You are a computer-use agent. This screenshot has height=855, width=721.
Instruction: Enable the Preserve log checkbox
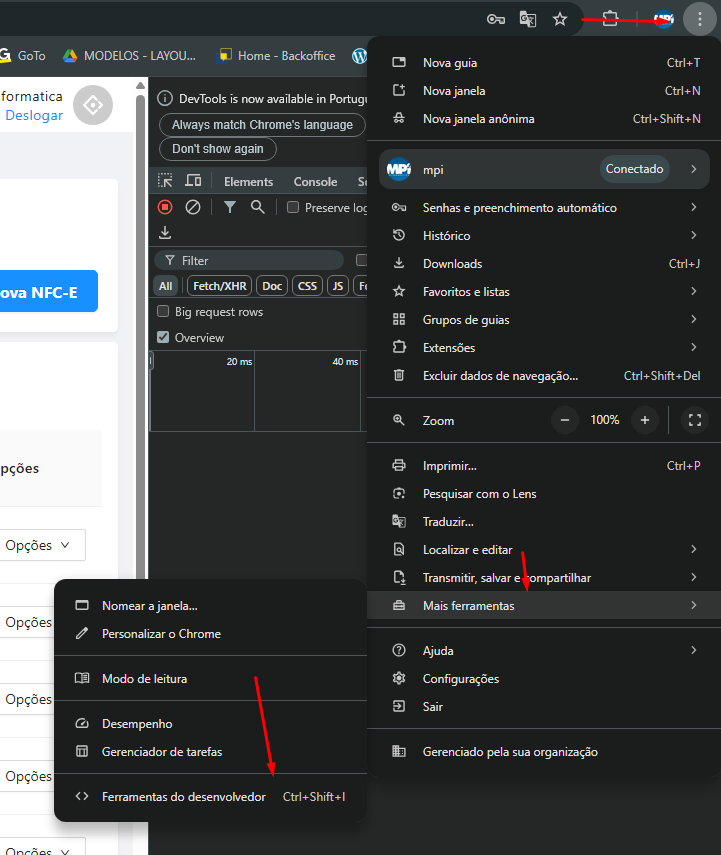[x=293, y=208]
